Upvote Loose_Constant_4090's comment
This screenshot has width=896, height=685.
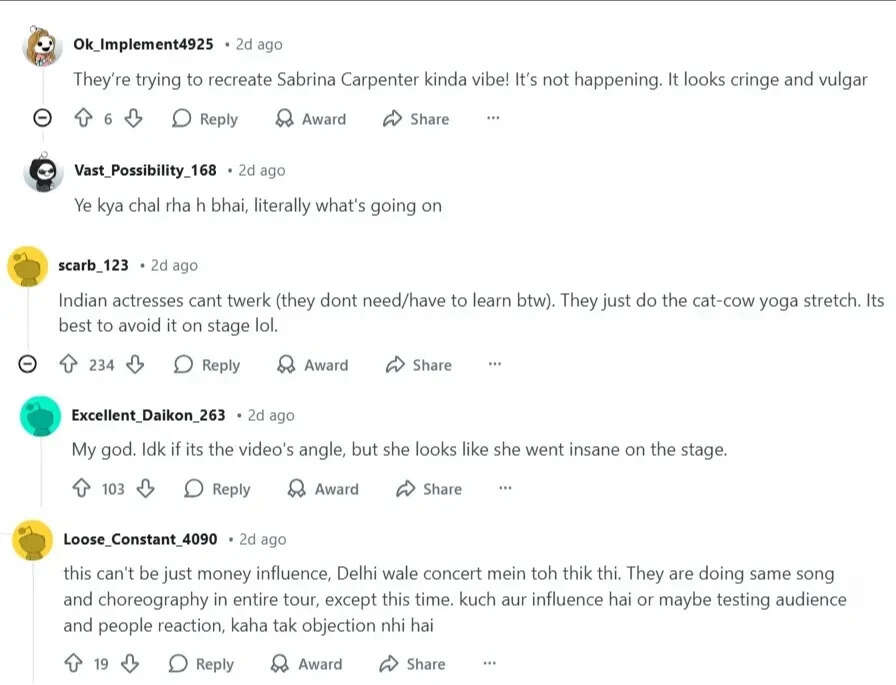pyautogui.click(x=73, y=664)
